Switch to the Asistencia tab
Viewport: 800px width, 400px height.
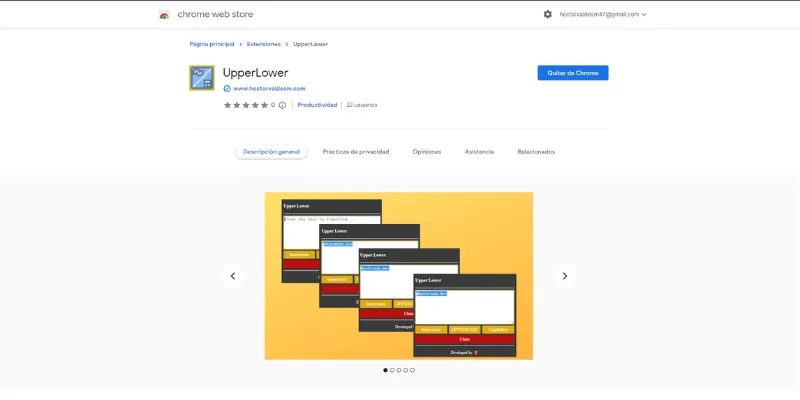[479, 152]
